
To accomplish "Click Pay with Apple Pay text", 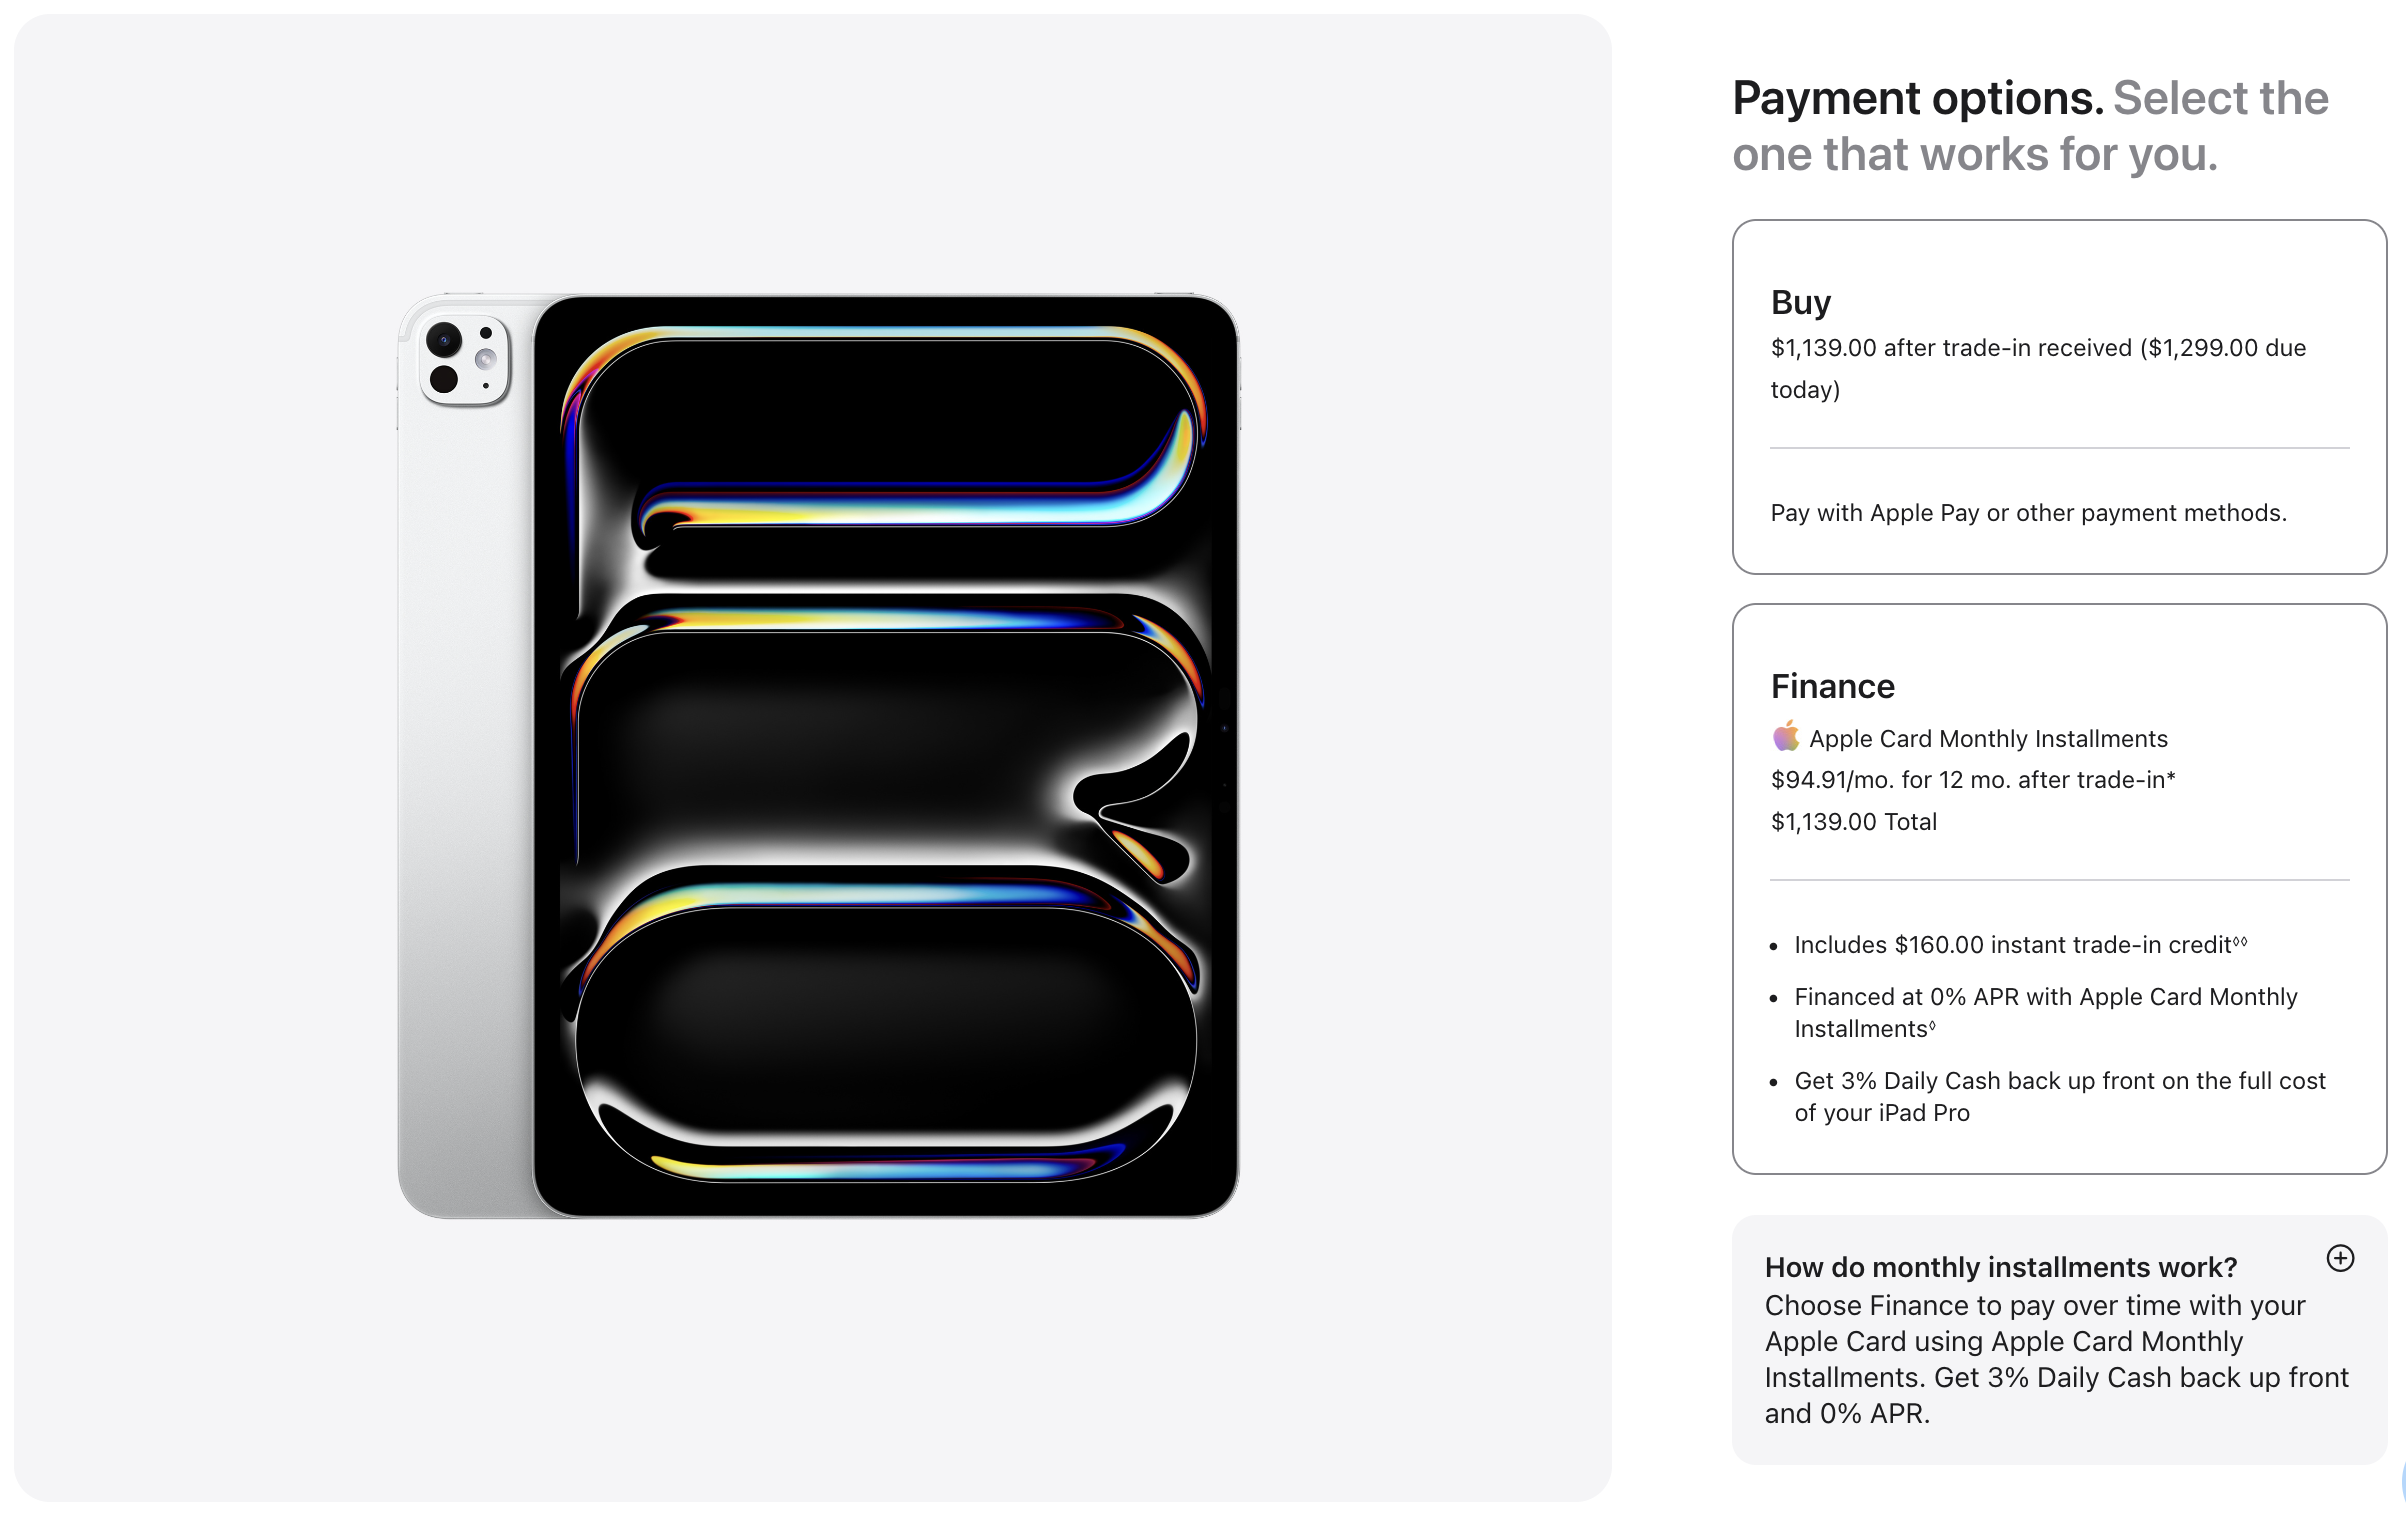I will [2028, 513].
